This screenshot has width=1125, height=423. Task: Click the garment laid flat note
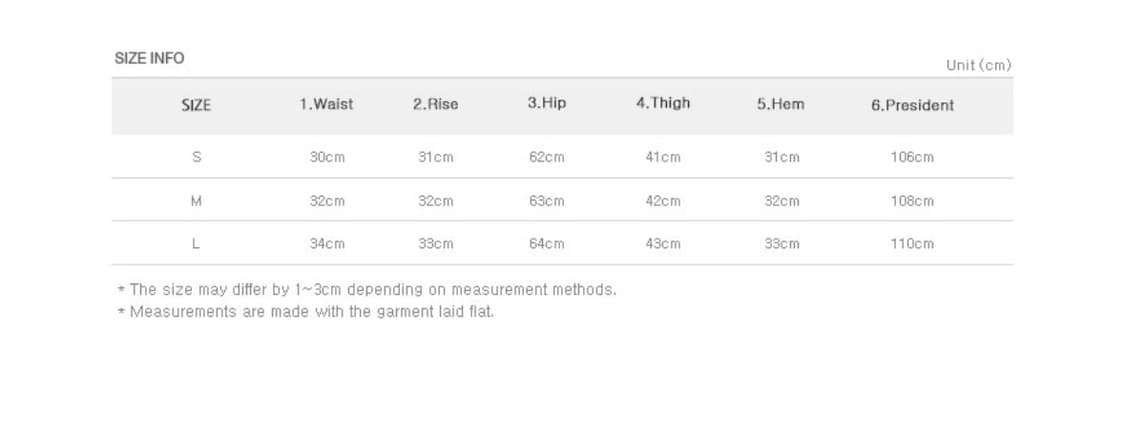306,312
